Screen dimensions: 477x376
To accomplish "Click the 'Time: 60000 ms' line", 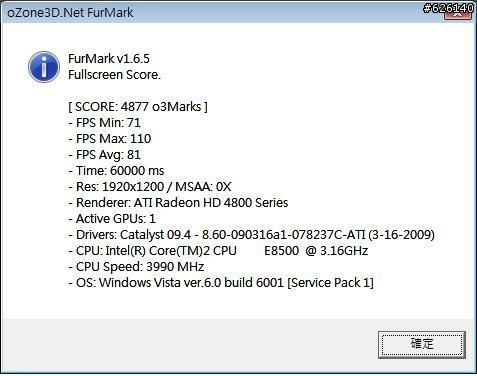I will [116, 171].
